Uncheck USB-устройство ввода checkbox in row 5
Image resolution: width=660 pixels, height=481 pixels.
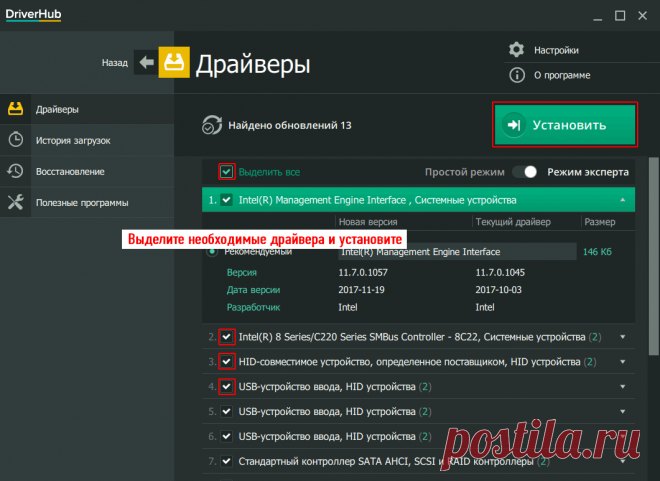pyautogui.click(x=226, y=411)
